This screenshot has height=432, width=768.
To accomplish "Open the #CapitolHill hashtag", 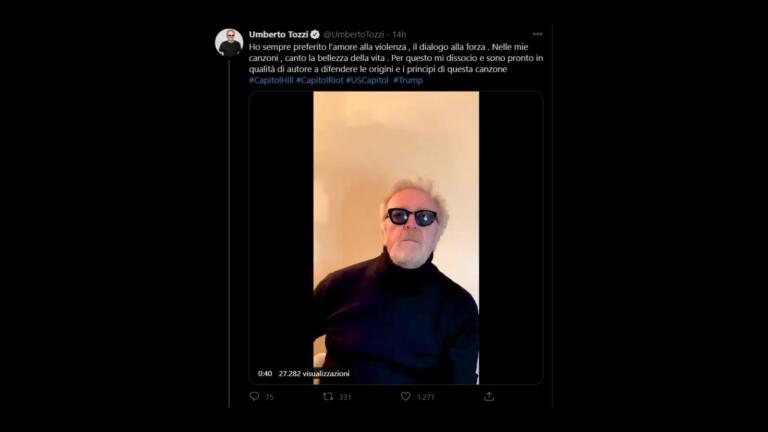I will [271, 80].
